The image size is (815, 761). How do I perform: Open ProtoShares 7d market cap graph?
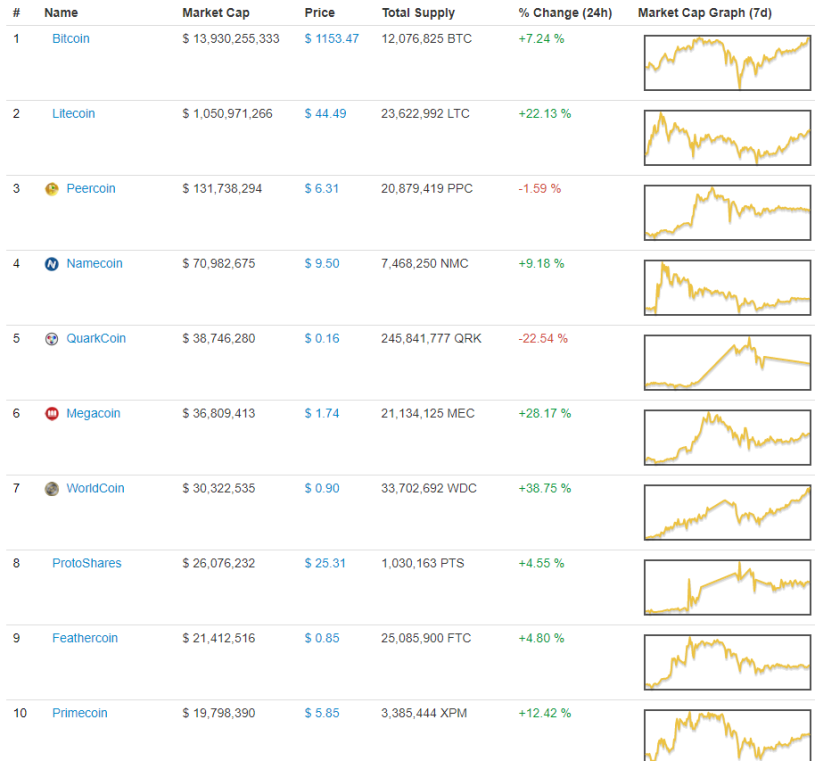pos(727,587)
